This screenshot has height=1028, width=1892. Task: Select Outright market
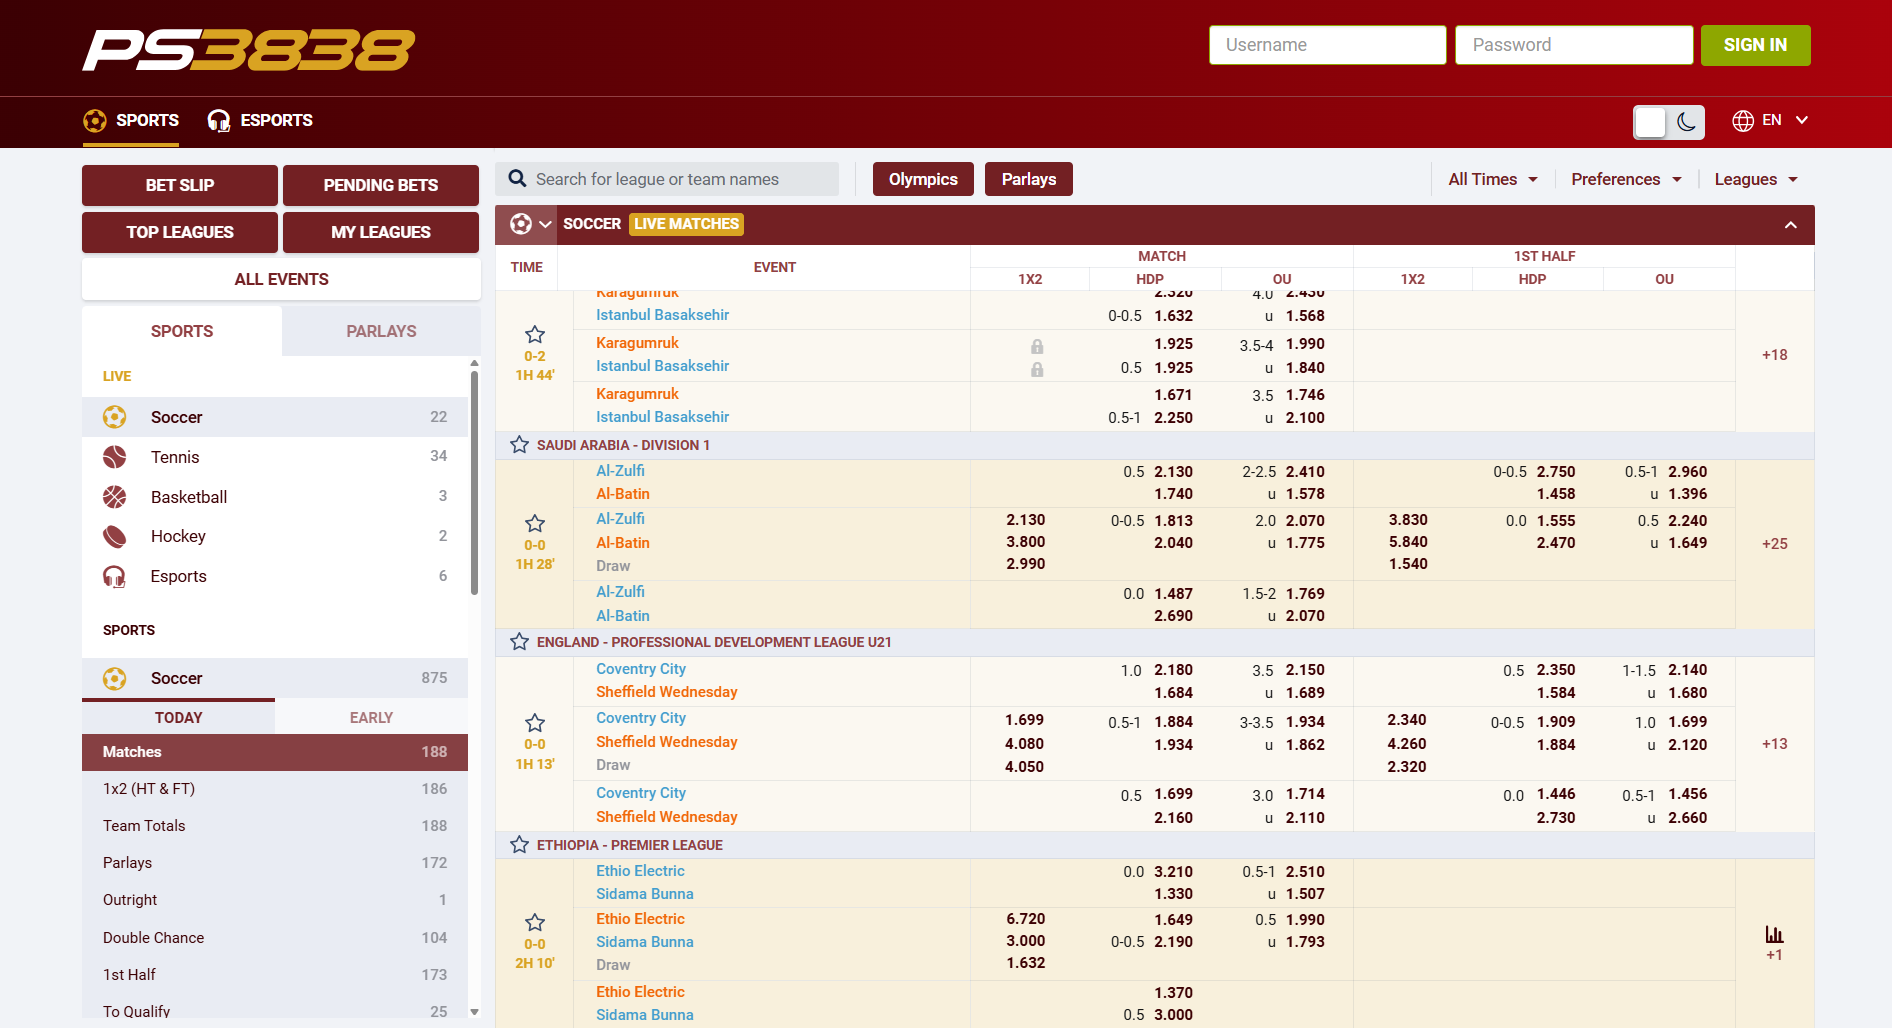pos(275,900)
